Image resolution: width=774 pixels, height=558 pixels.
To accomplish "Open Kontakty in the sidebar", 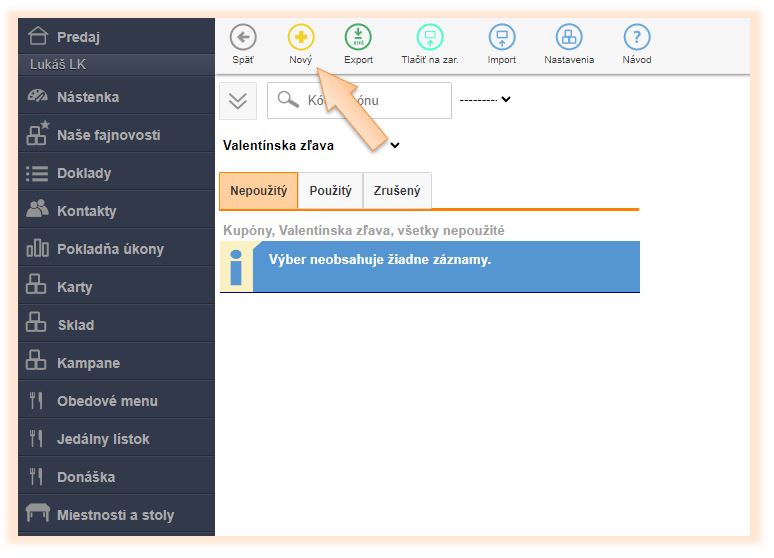I will 86,211.
